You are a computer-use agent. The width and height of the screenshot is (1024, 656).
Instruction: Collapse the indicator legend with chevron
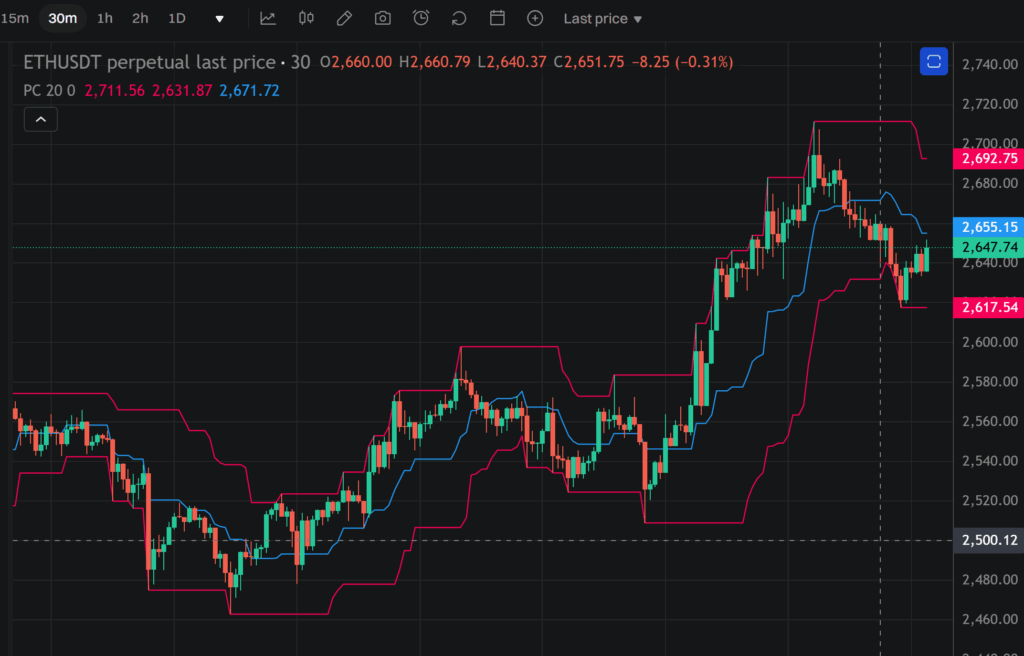[40, 120]
